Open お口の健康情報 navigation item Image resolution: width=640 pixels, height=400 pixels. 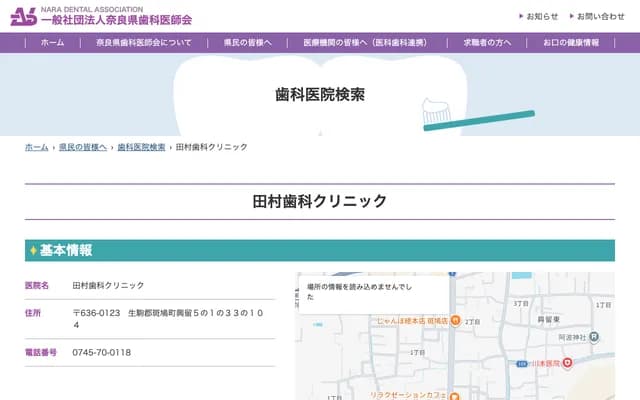[x=571, y=43]
